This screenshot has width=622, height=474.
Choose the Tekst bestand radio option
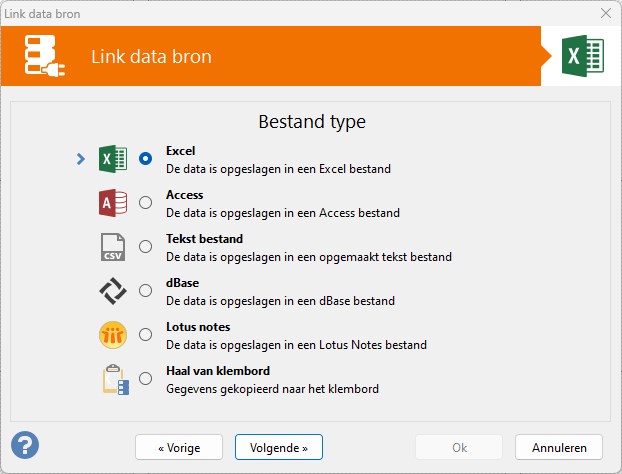pos(146,247)
